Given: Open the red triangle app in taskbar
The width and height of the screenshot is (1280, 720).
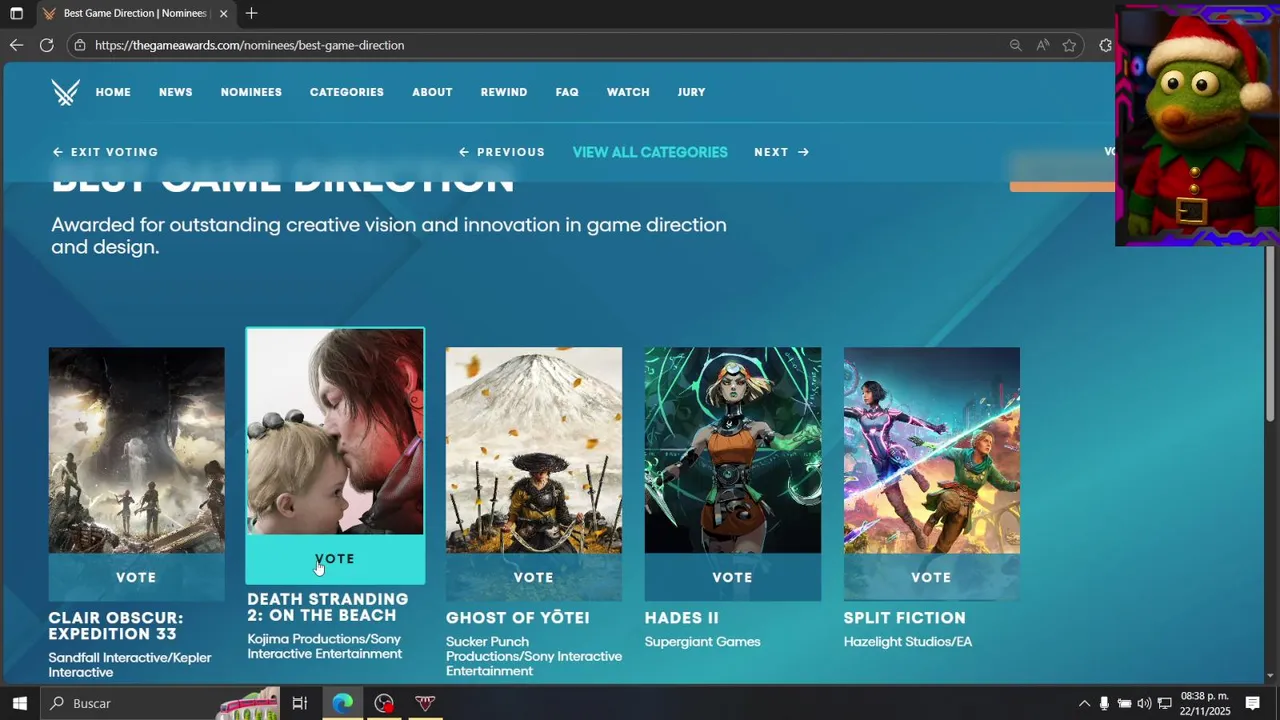Looking at the screenshot, I should [x=425, y=703].
